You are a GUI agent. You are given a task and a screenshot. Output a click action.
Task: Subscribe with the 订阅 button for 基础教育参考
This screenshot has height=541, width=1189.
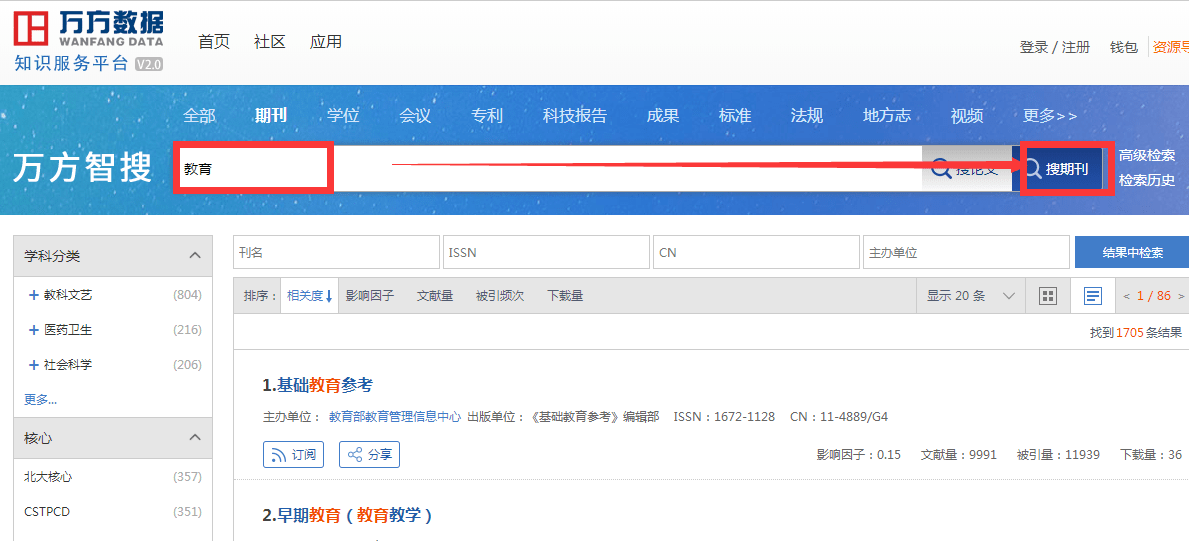[x=293, y=455]
